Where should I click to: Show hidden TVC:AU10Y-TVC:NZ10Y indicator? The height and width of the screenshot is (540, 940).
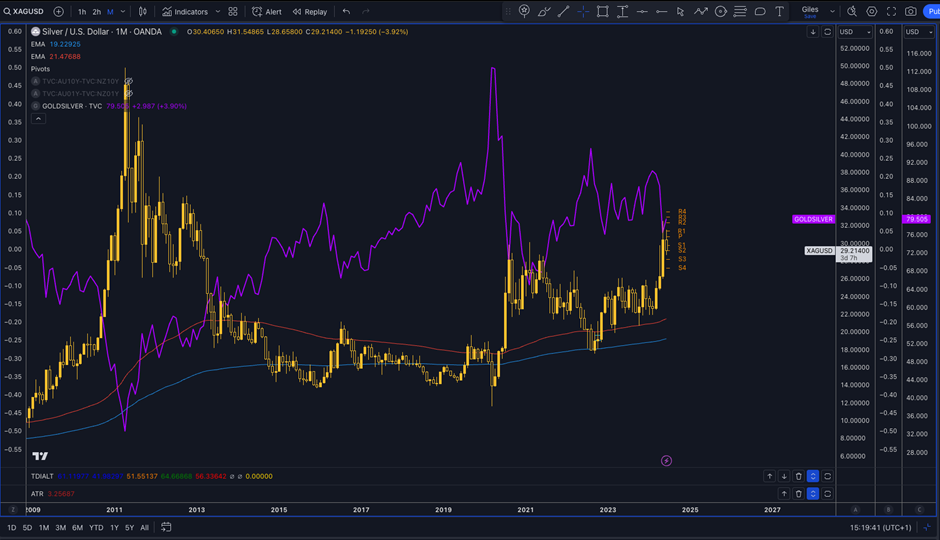tap(128, 81)
